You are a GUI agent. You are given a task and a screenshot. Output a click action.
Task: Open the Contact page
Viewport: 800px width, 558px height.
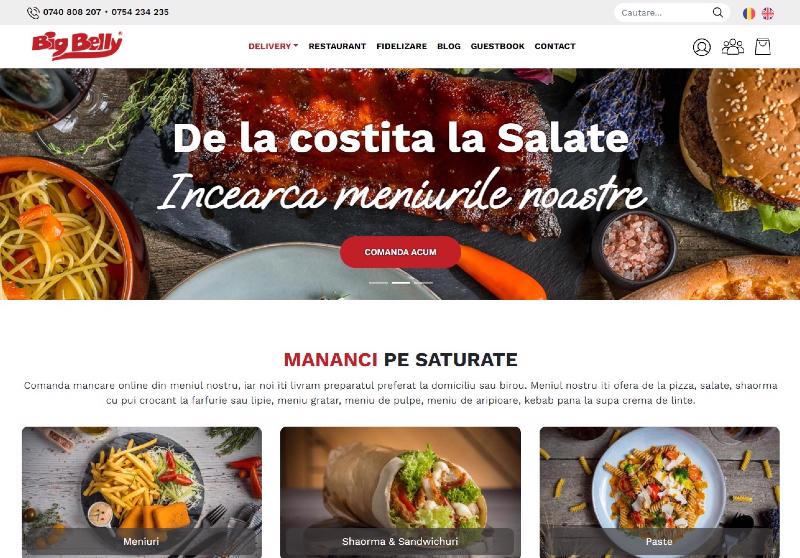point(555,46)
